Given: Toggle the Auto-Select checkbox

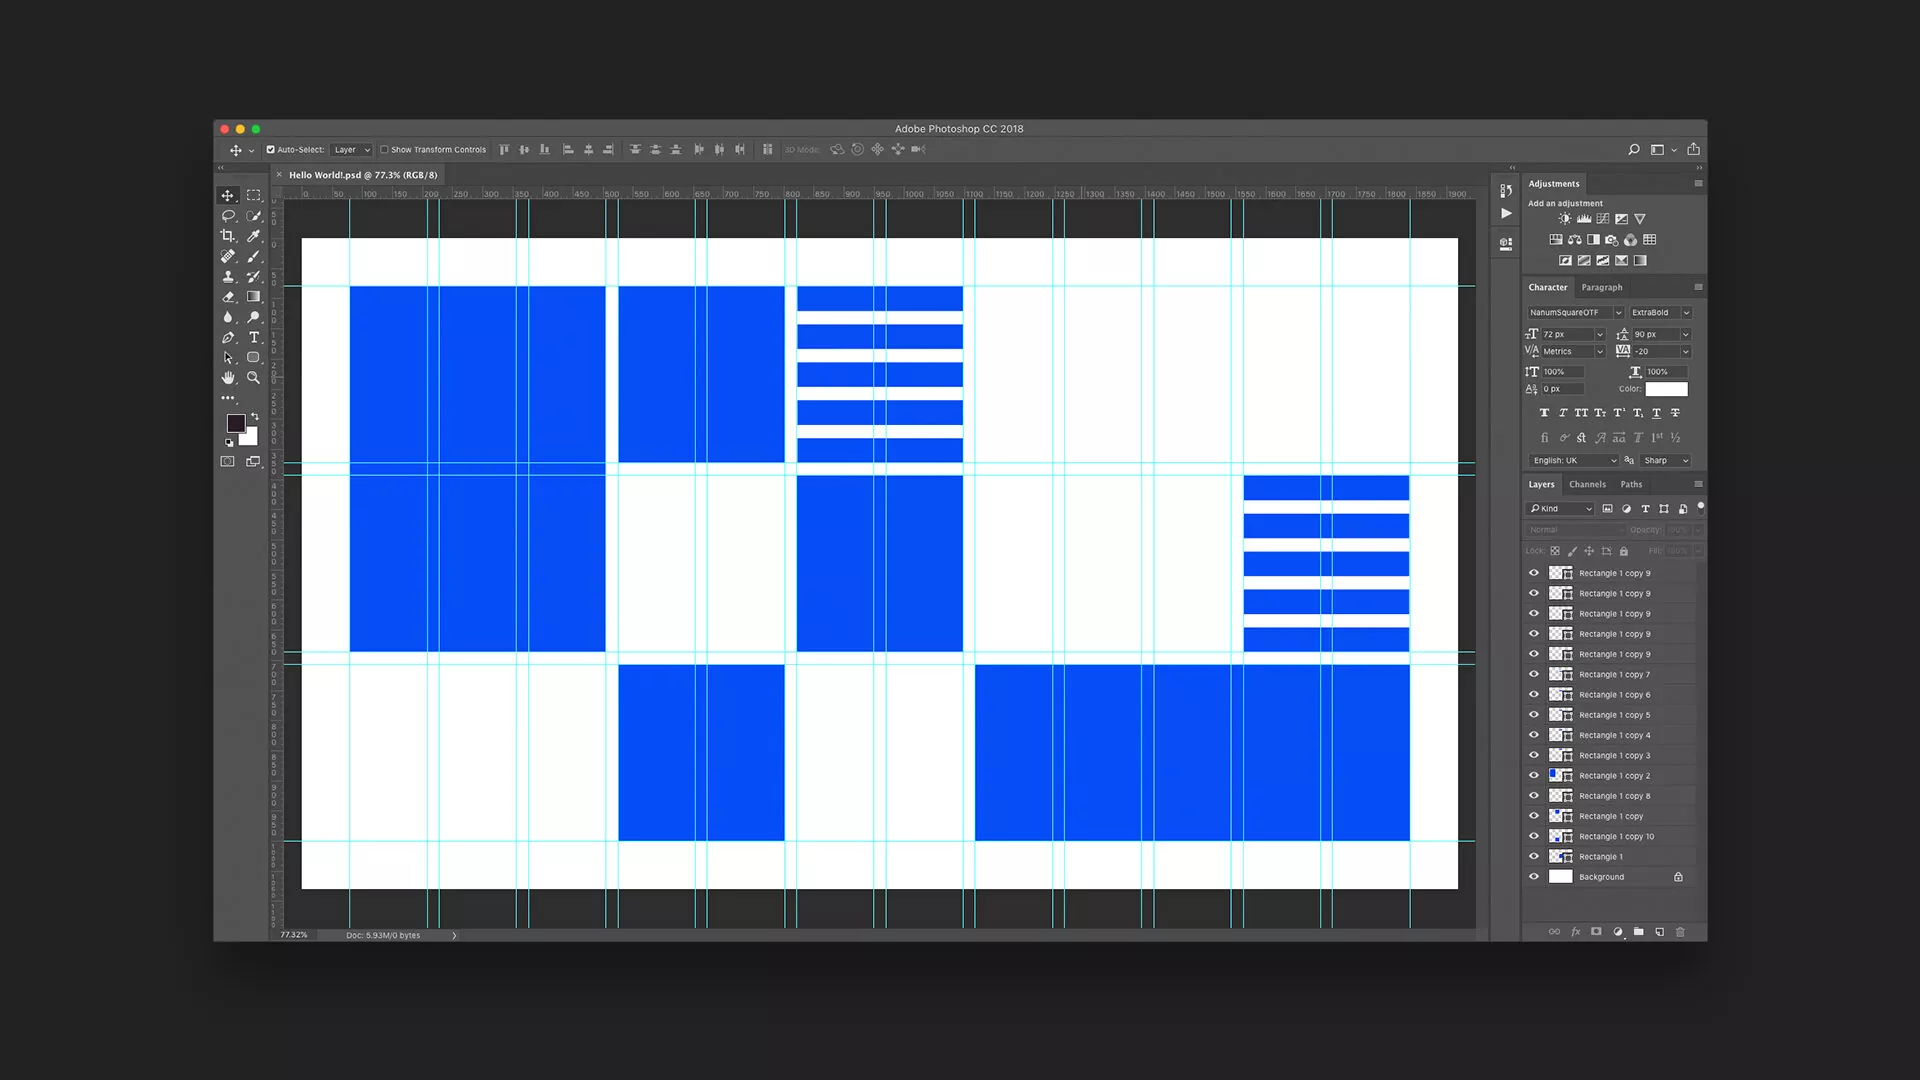Looking at the screenshot, I should tap(270, 150).
